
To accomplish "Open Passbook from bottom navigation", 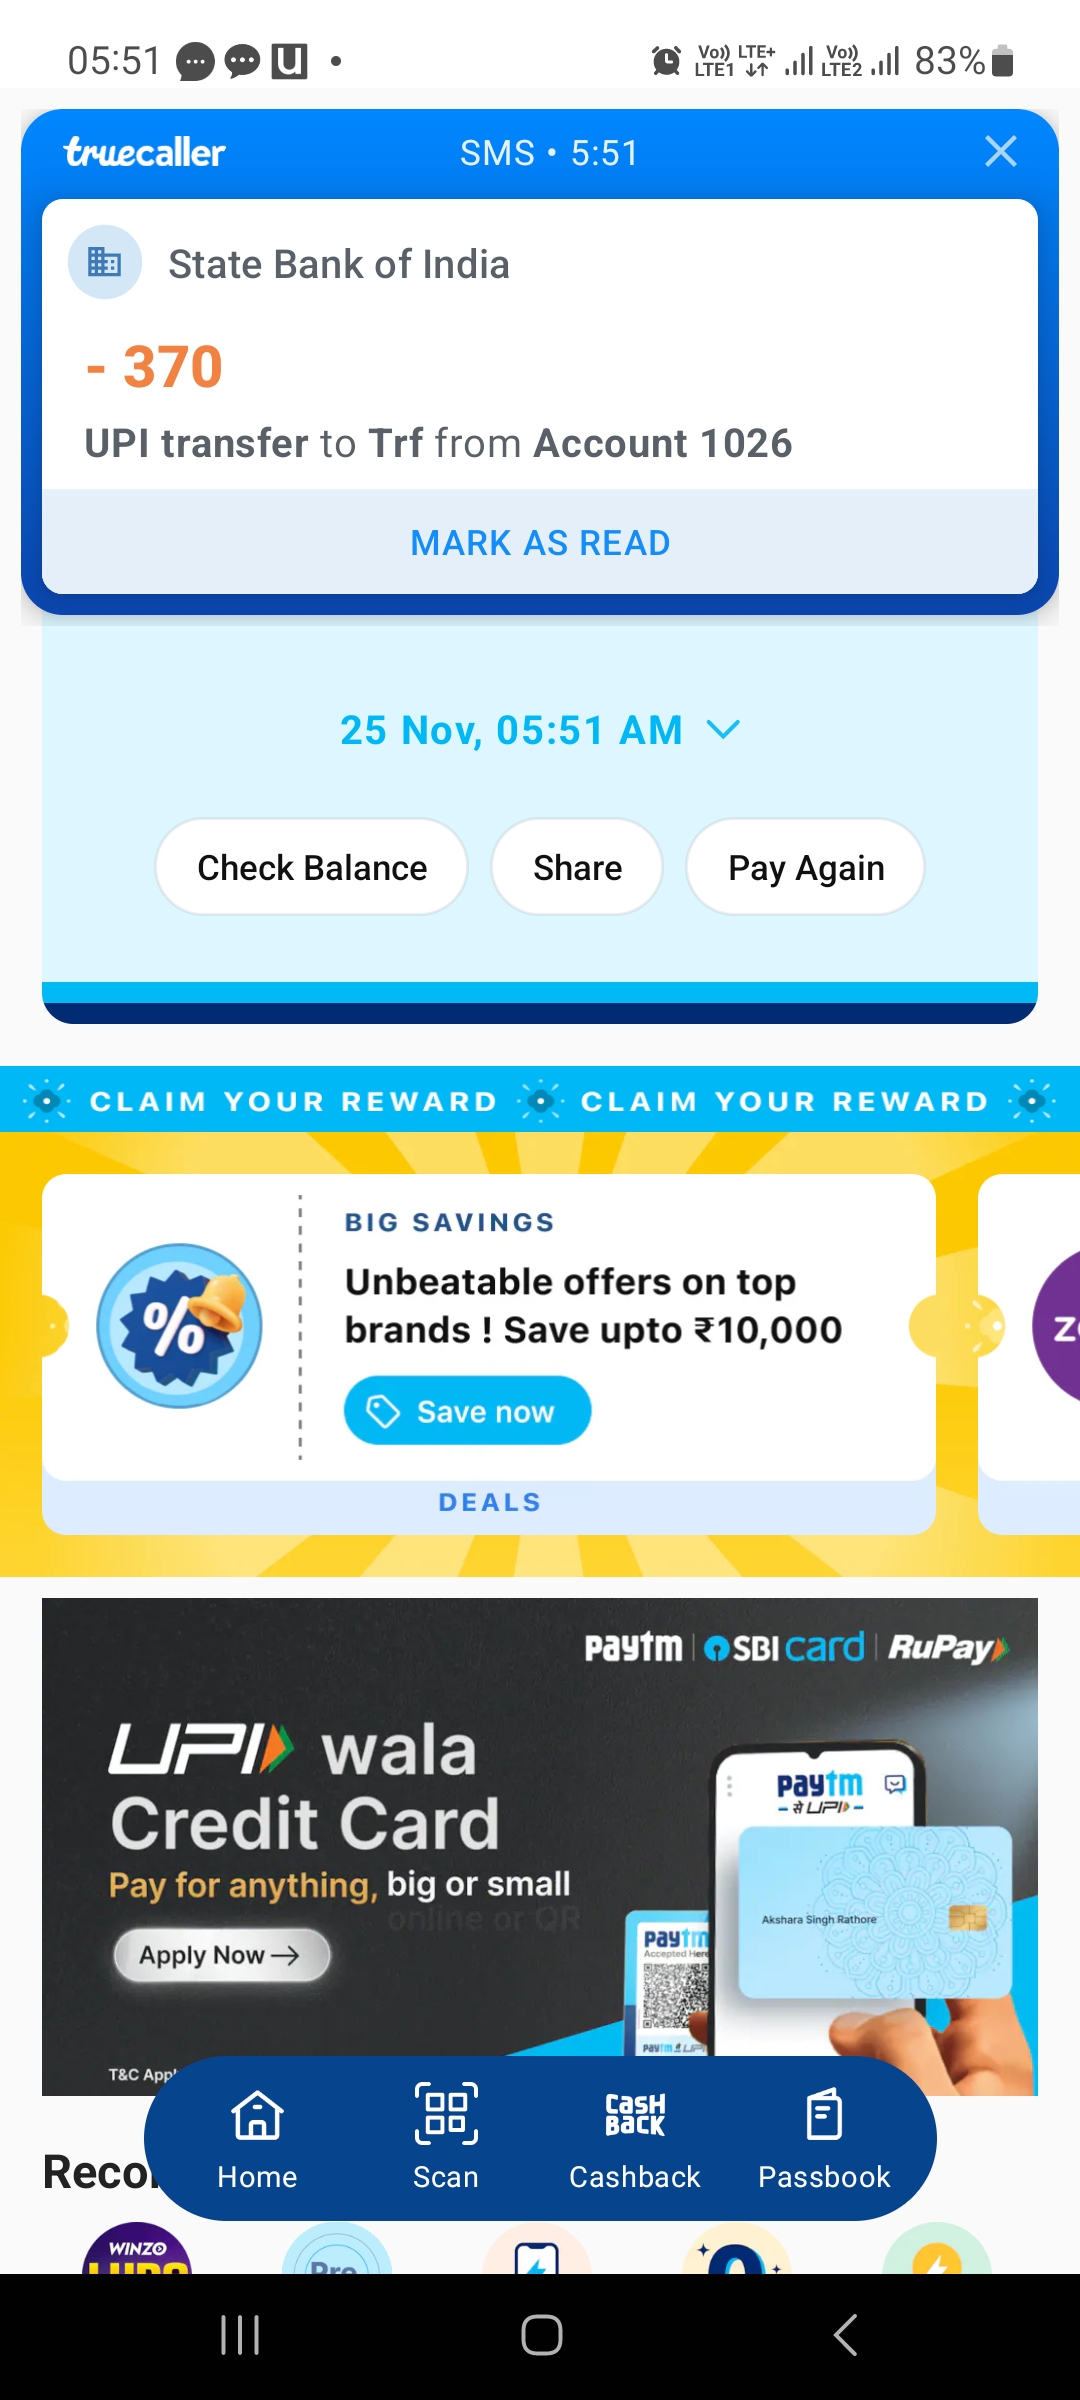I will click(824, 2140).
